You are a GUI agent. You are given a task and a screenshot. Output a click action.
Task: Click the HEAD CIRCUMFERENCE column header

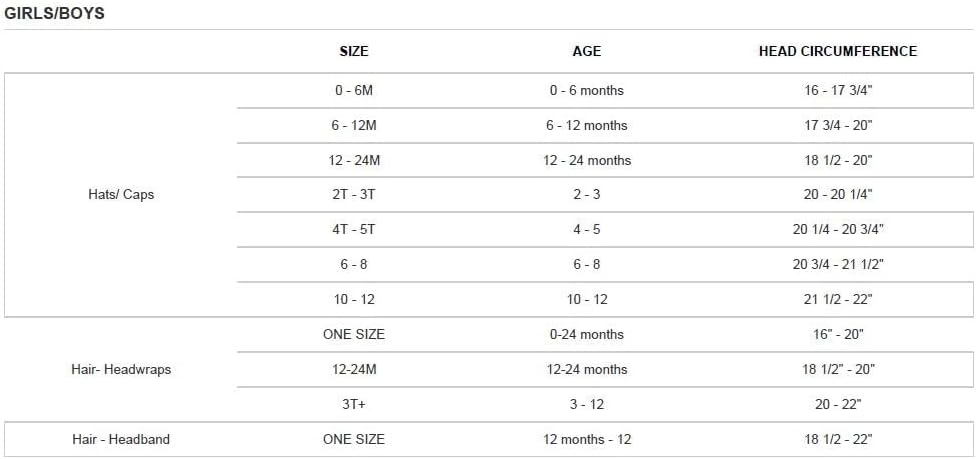coord(838,52)
